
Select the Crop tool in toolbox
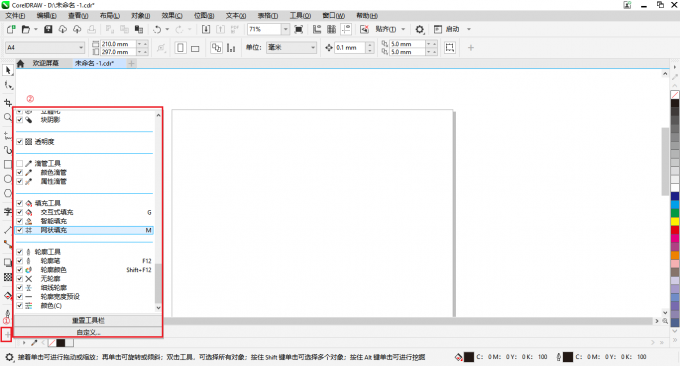8,103
